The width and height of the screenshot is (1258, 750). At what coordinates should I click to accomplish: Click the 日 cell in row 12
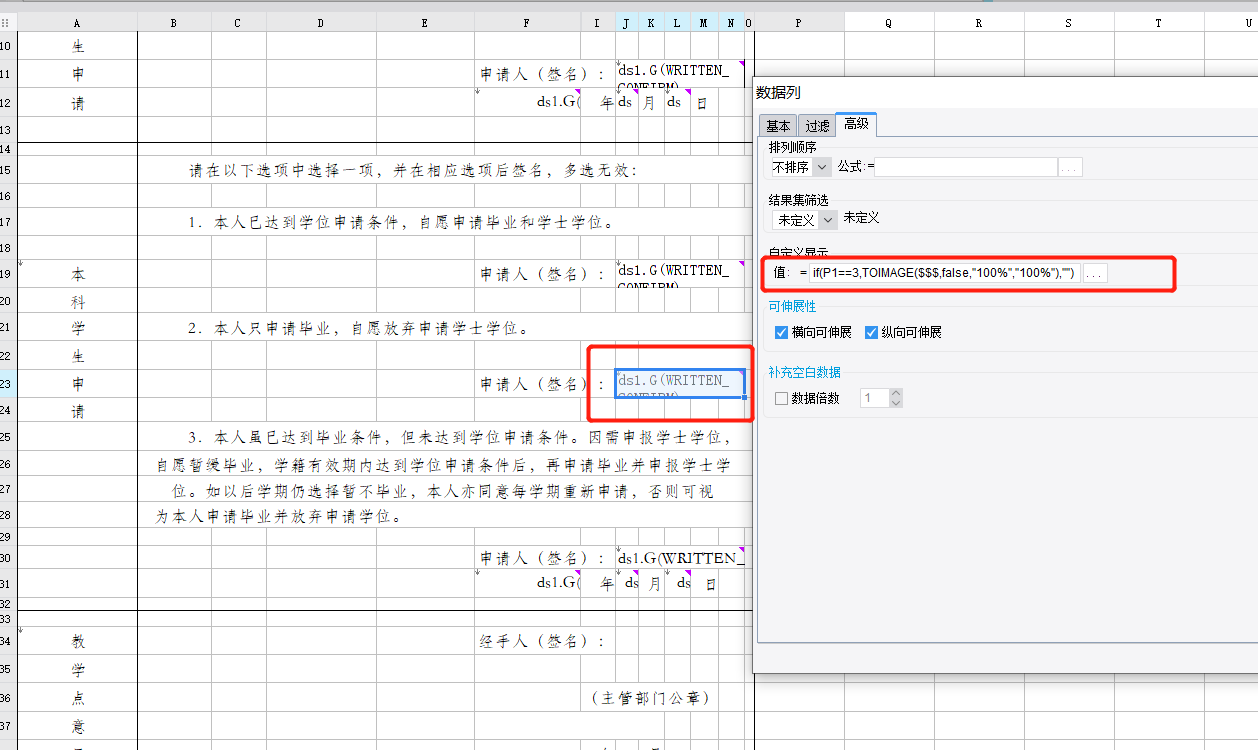pyautogui.click(x=702, y=102)
